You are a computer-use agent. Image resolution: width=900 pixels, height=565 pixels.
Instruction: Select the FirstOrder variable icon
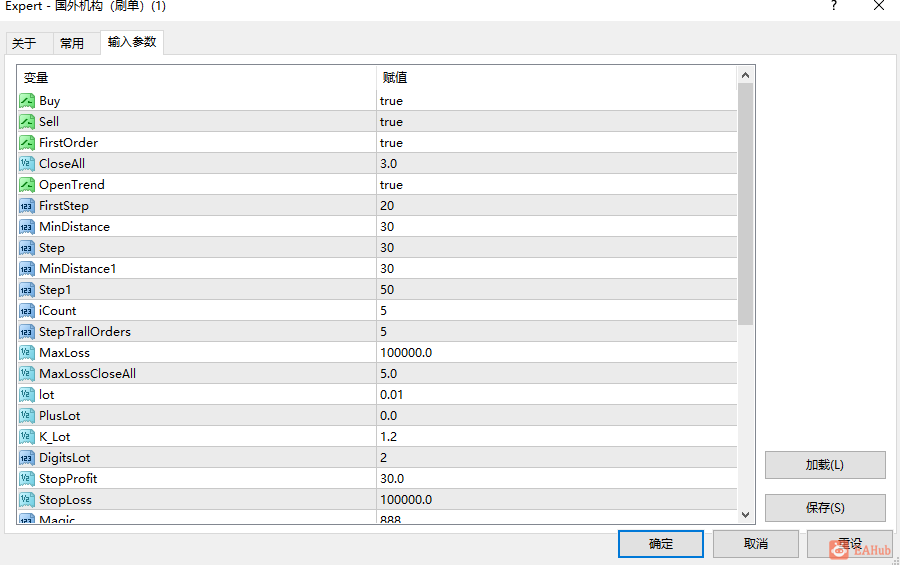tap(27, 143)
